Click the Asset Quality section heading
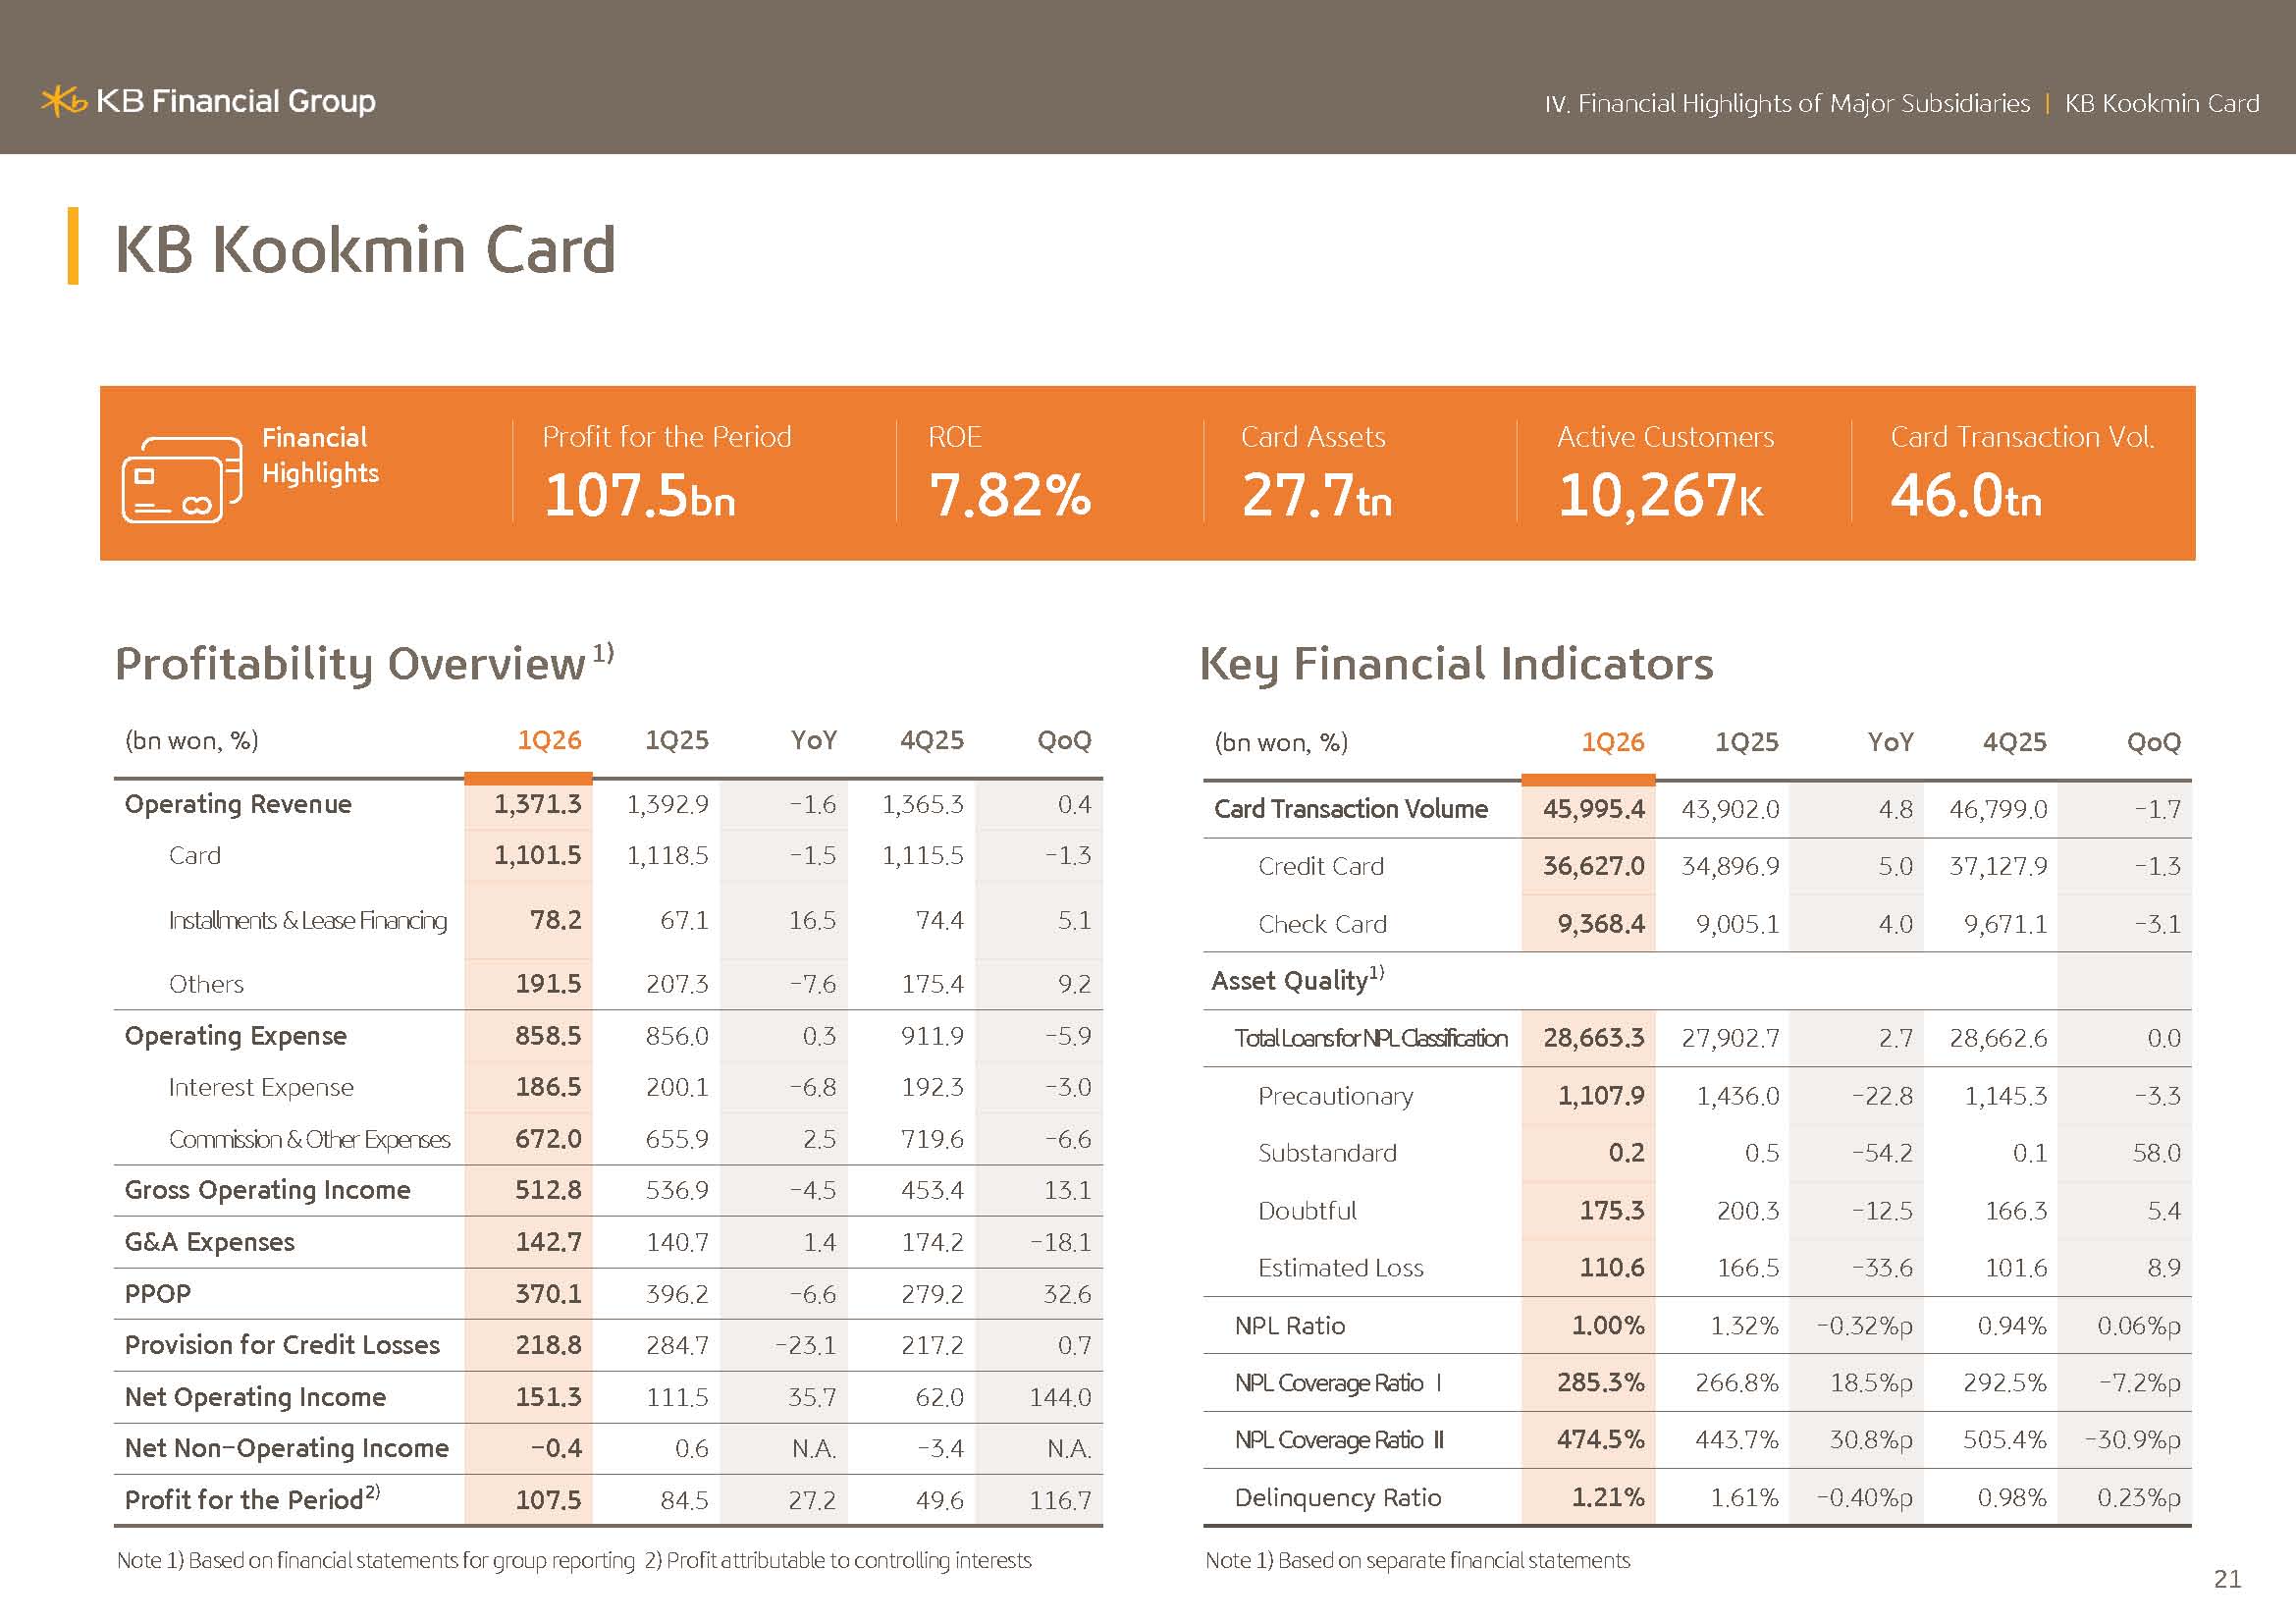 pyautogui.click(x=1298, y=980)
